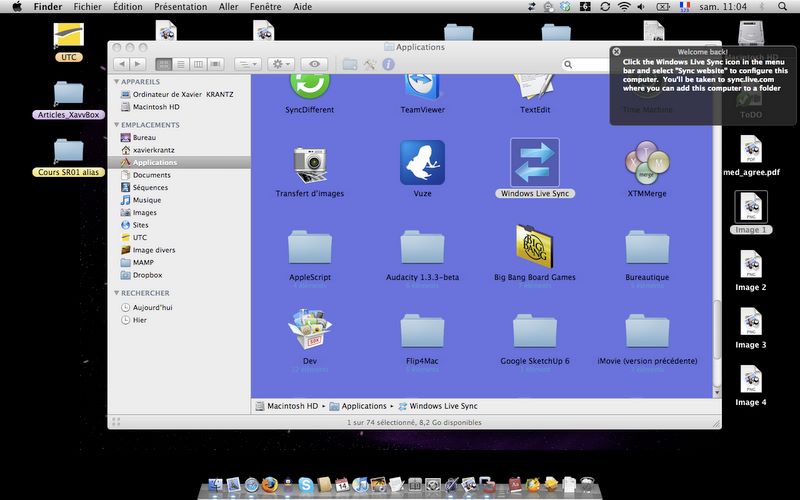800x500 pixels.
Task: Select the Audacity 1.3.3-beta folder
Action: 422,247
